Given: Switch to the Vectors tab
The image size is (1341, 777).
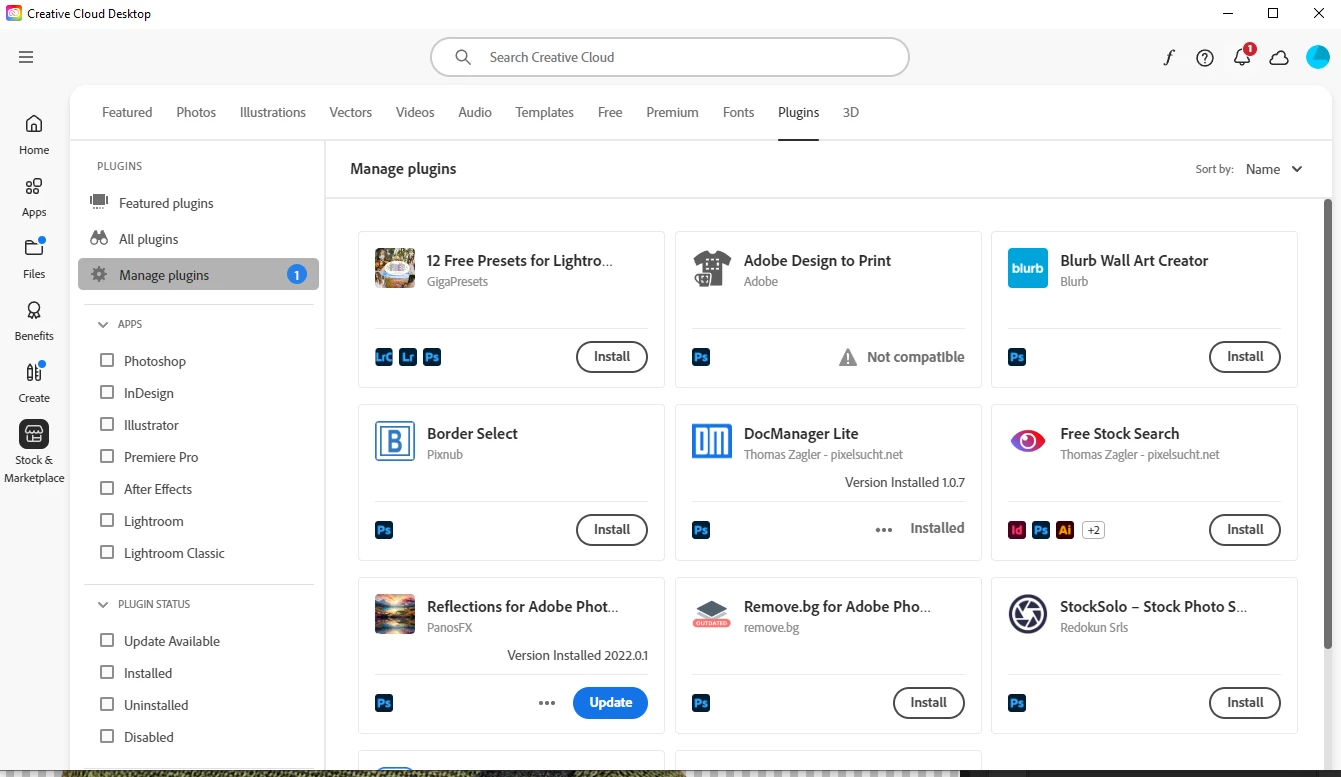Looking at the screenshot, I should pyautogui.click(x=351, y=112).
